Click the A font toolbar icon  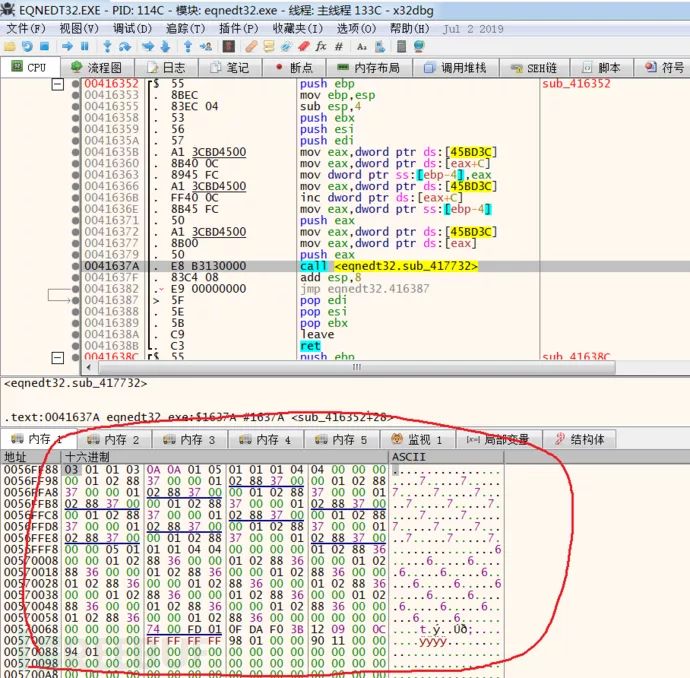(x=361, y=47)
